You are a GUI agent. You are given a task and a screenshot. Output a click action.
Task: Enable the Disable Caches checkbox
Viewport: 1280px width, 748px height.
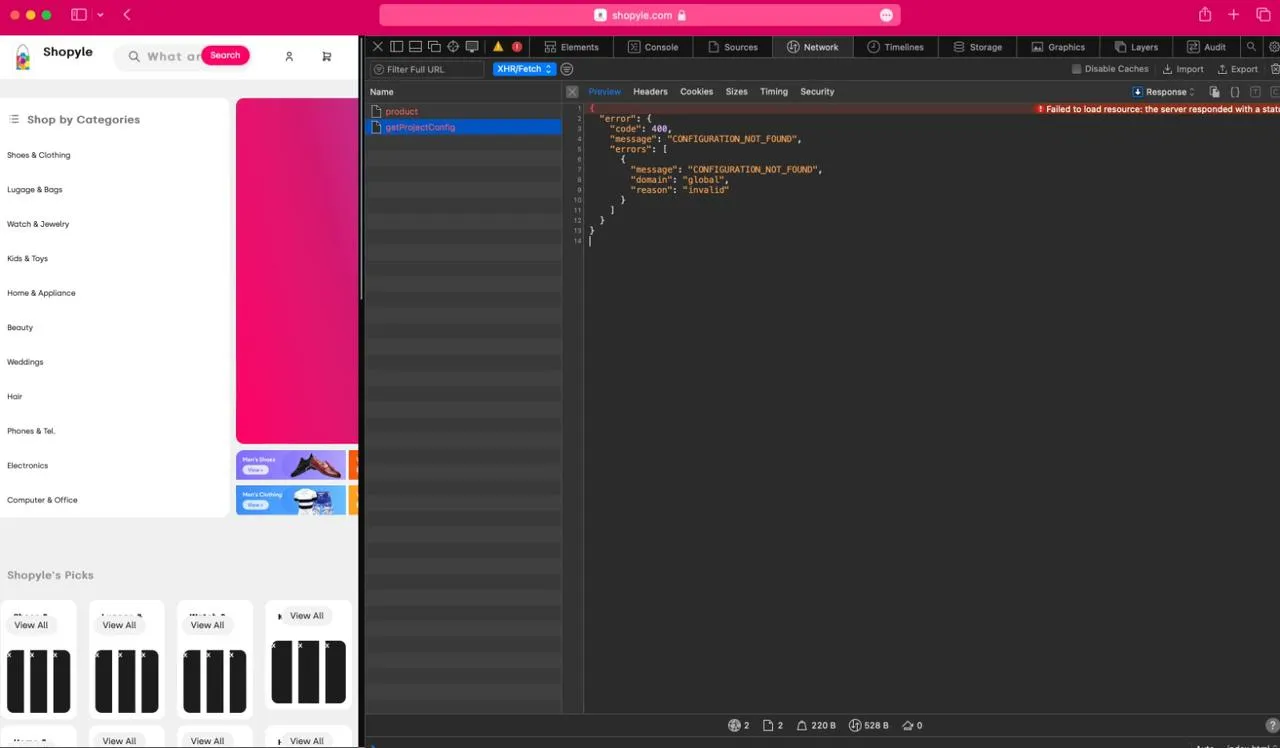(1076, 69)
